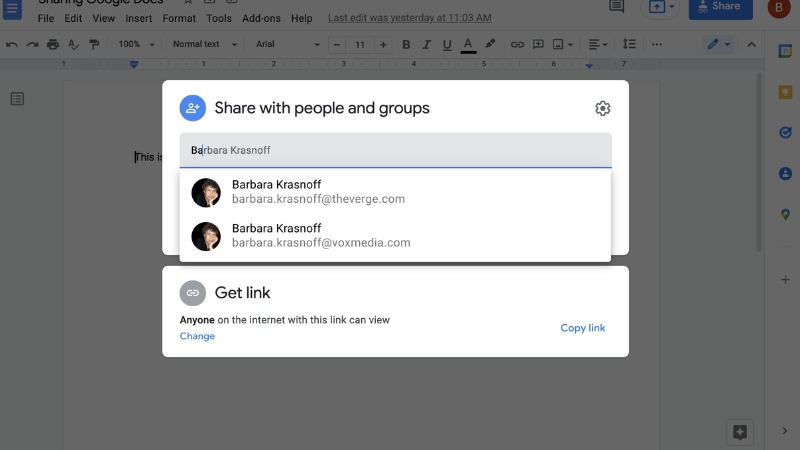Click the Insert link icon
The image size is (800, 450).
517,44
